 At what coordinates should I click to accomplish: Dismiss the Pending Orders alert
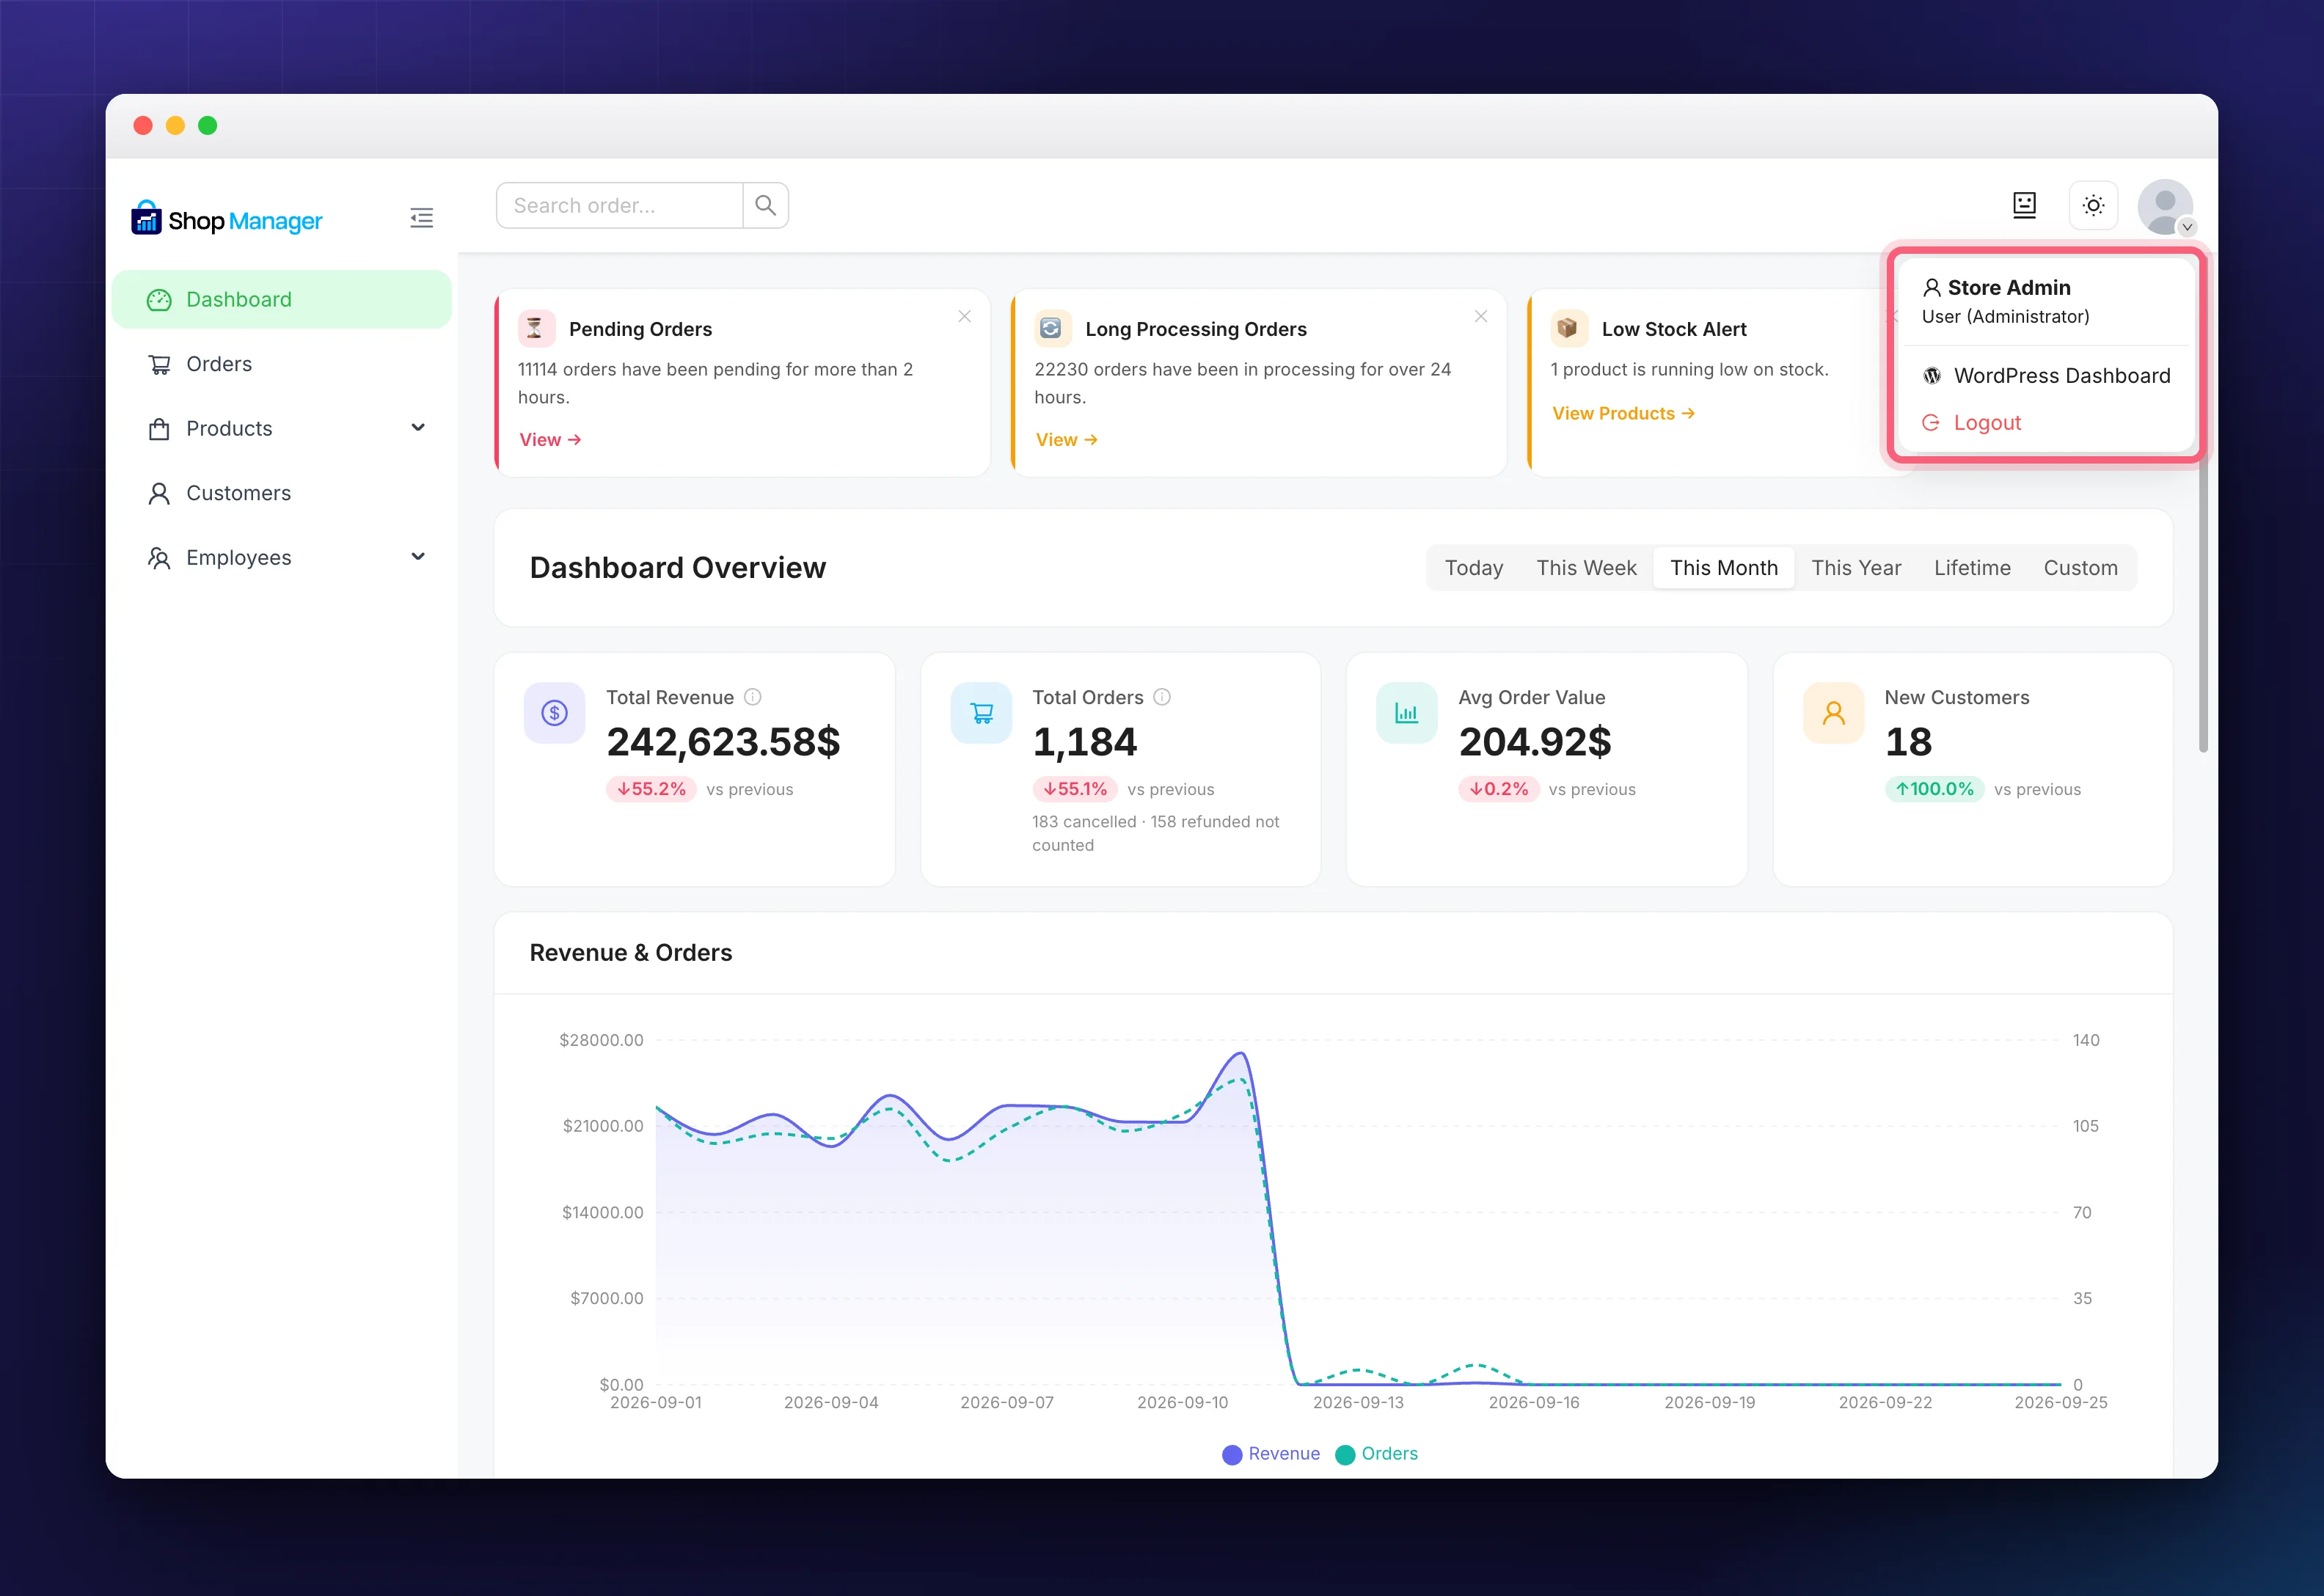[964, 316]
